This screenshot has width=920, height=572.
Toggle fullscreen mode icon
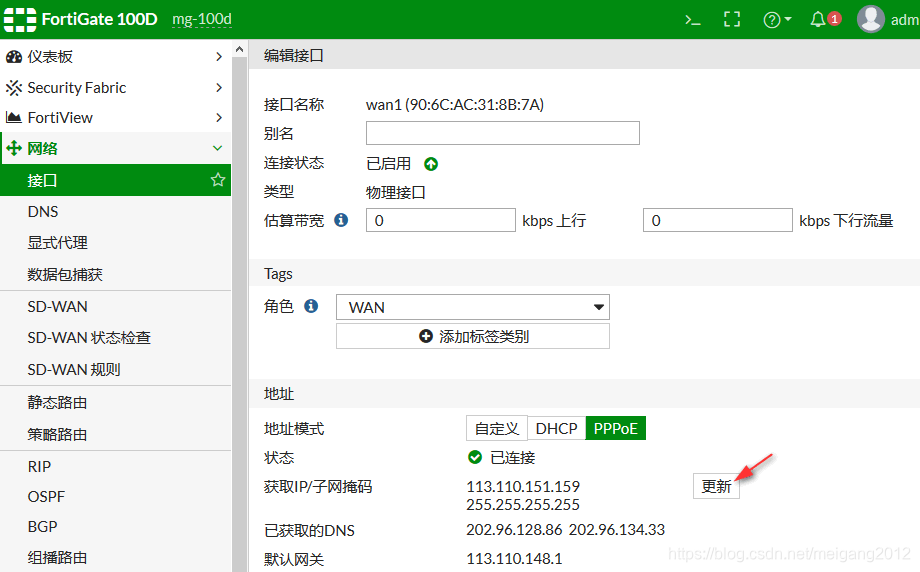tap(732, 19)
